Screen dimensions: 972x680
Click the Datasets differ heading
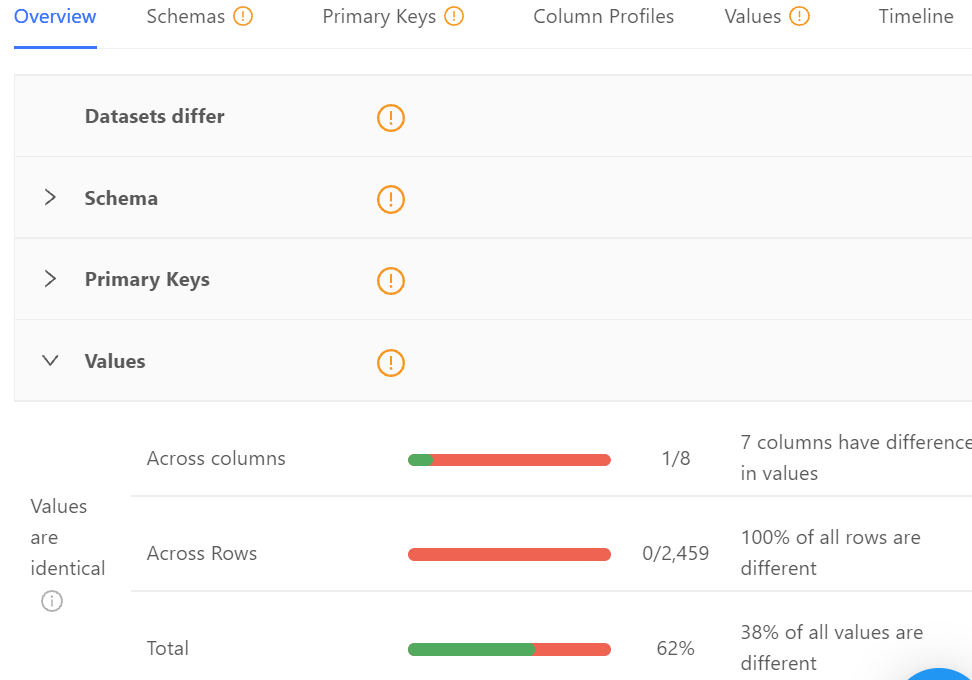[x=154, y=116]
